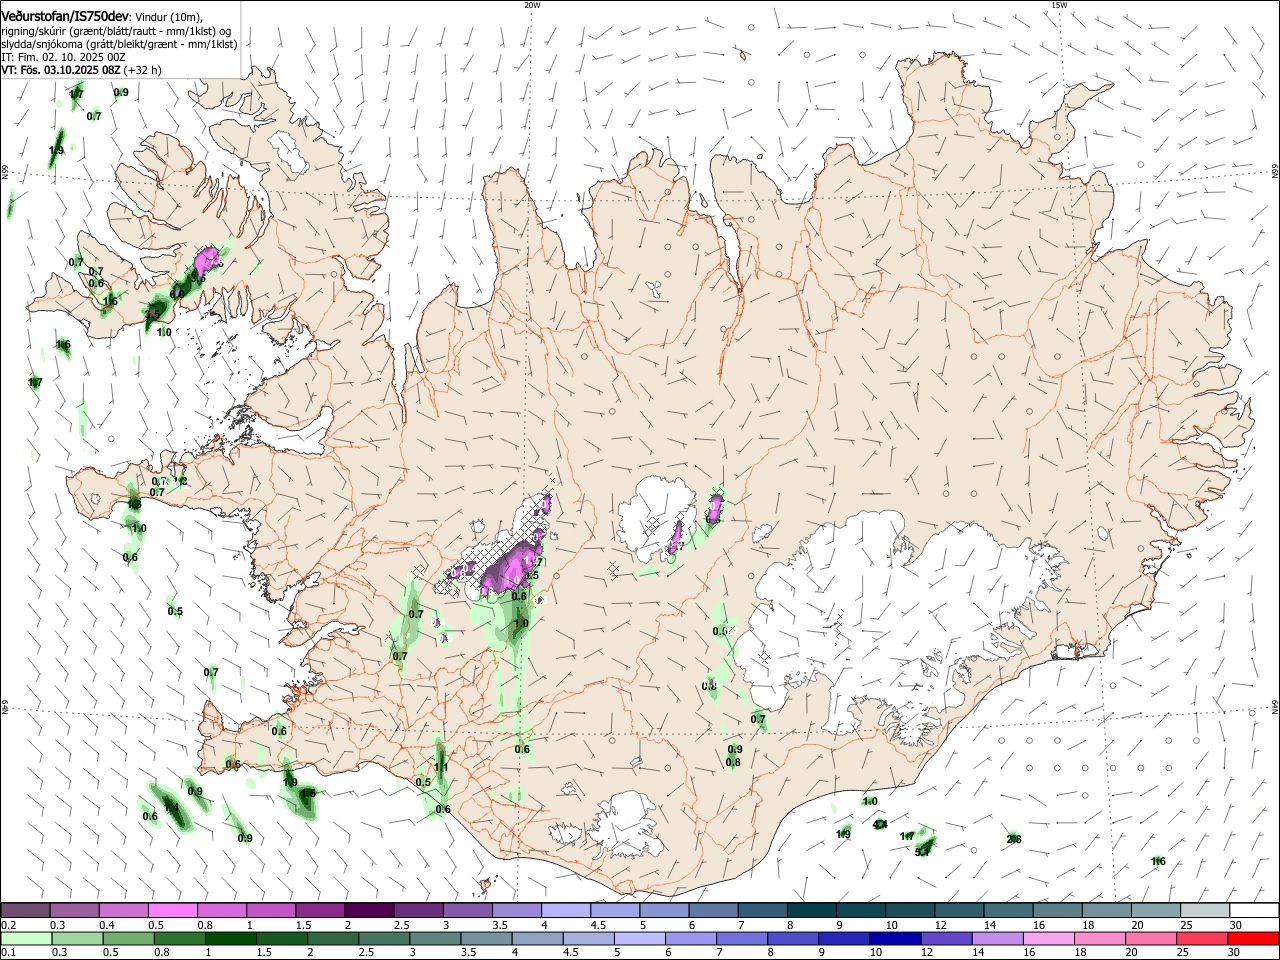Viewport: 1280px width, 960px height.
Task: Click the 1.1 precipitation value on the south coast
Action: [441, 768]
